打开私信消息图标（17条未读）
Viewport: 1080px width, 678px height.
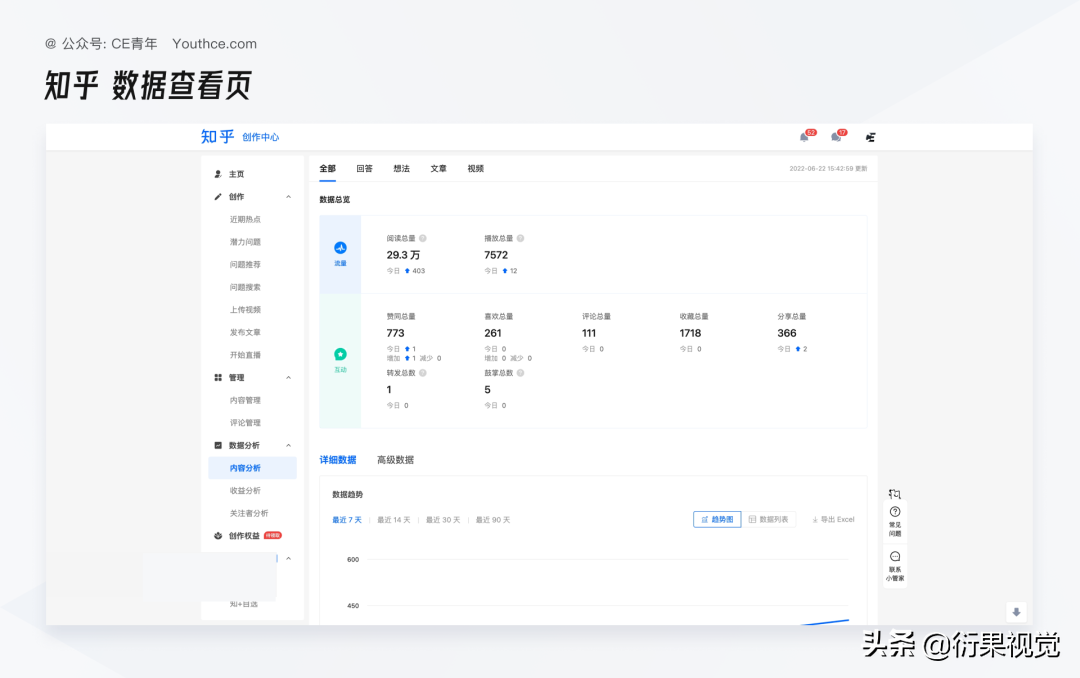pyautogui.click(x=838, y=138)
